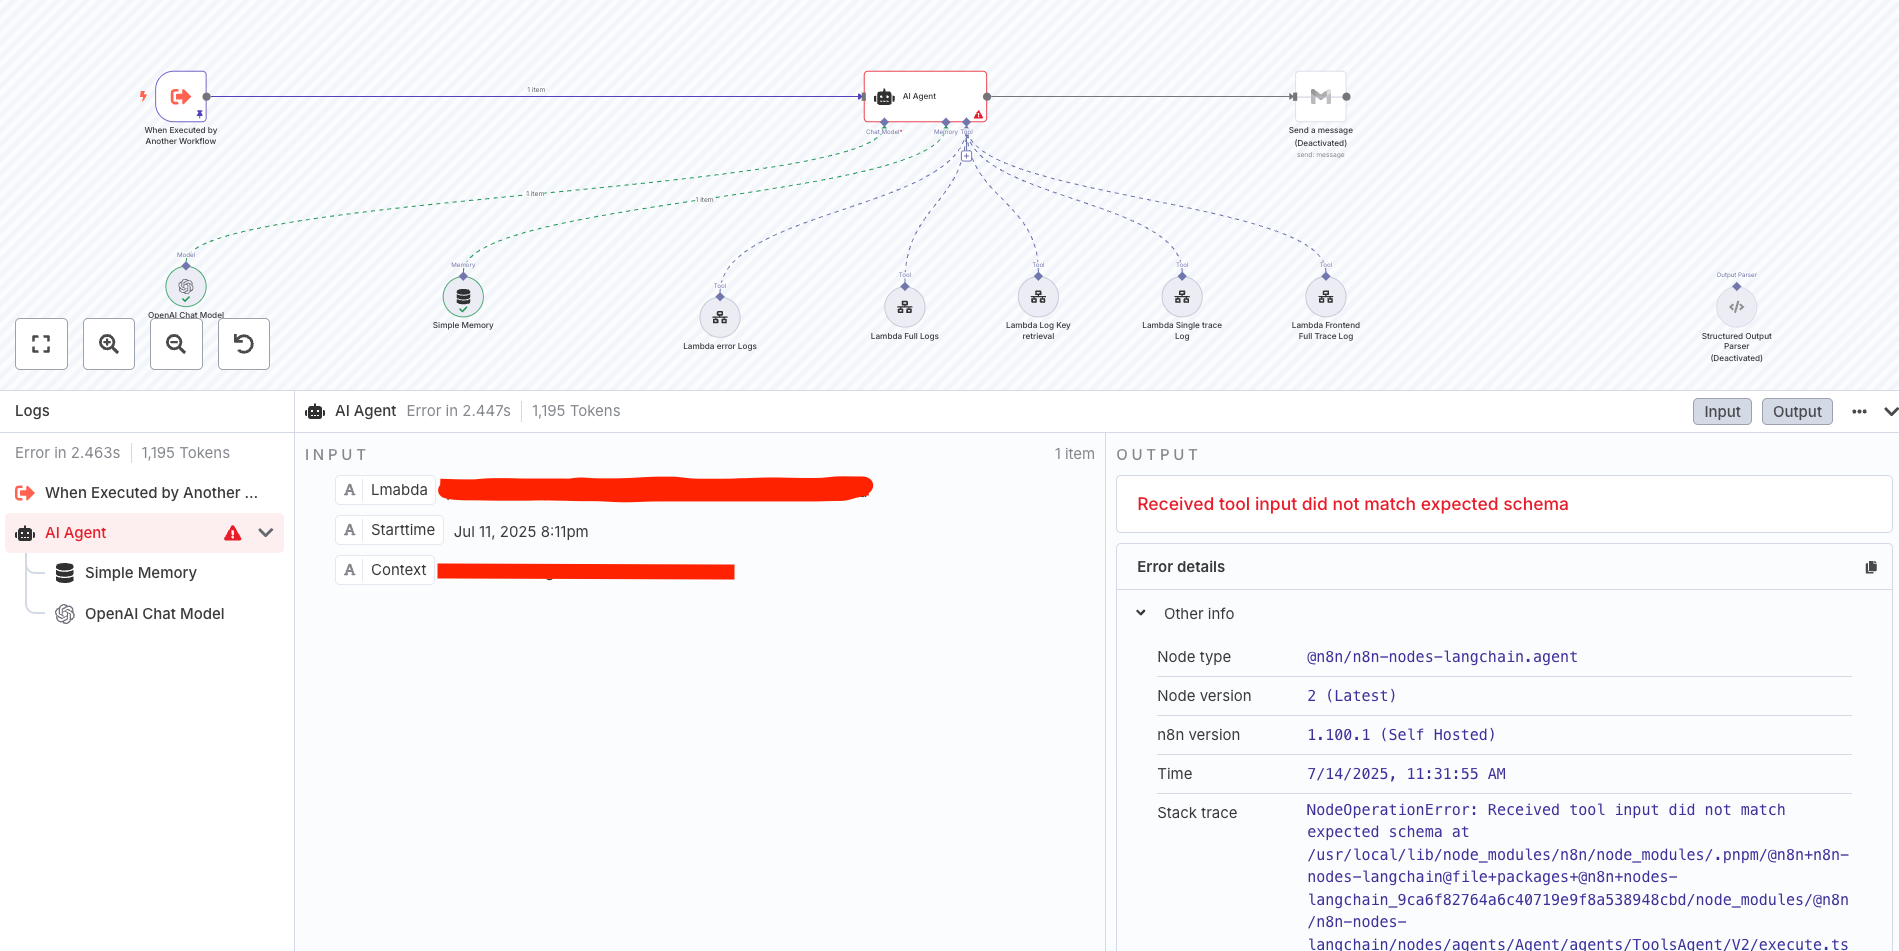
Task: Select When Executed by Another log entry
Action: coord(145,493)
